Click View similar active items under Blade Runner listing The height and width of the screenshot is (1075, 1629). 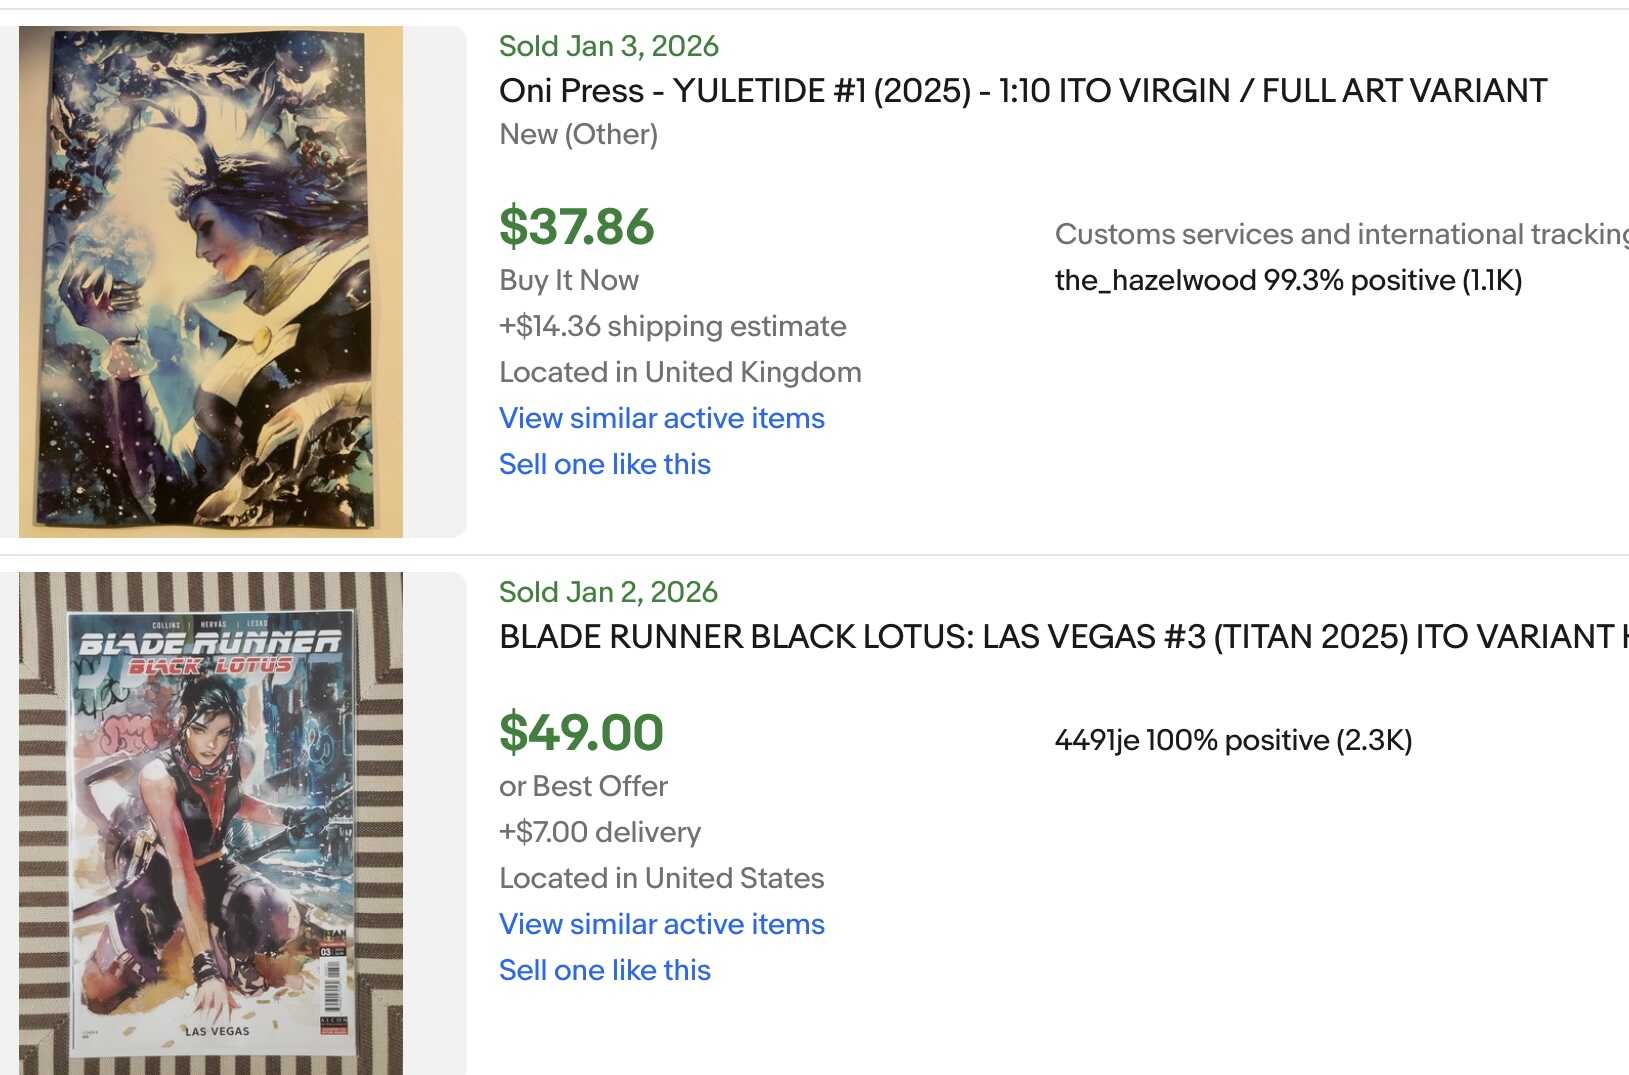(661, 924)
